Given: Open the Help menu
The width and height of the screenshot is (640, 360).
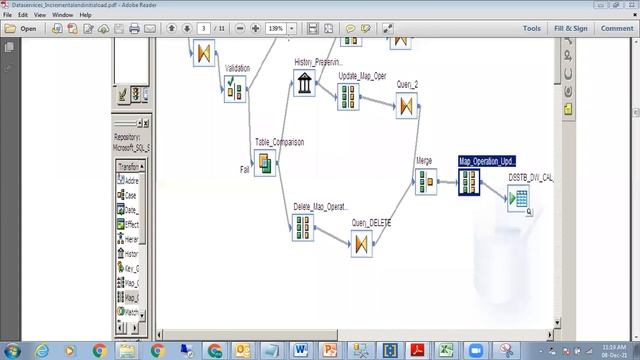Looking at the screenshot, I should point(85,15).
